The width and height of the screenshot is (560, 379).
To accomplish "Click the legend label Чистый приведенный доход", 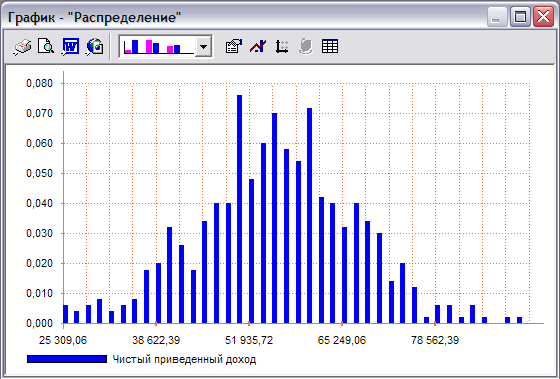I will click(x=184, y=359).
